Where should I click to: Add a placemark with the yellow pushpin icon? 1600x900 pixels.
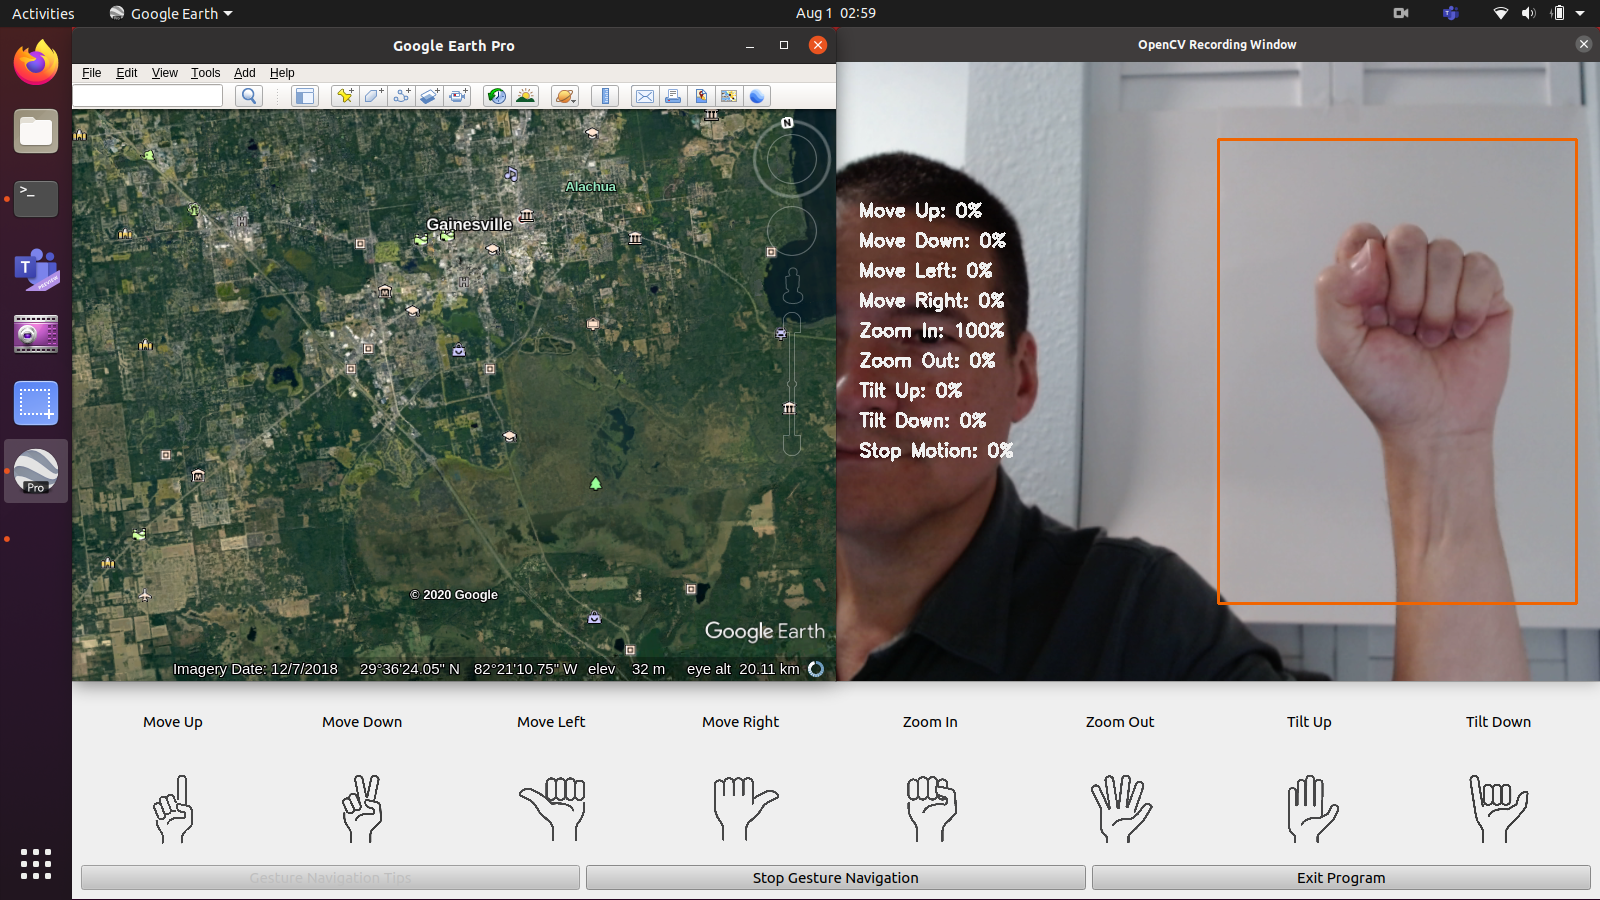(345, 96)
